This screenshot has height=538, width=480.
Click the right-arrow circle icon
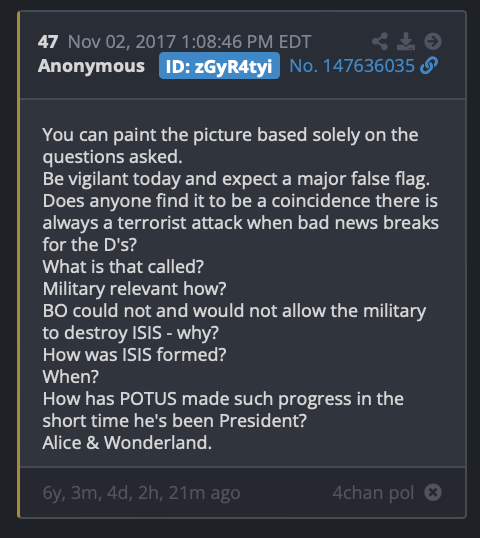(433, 42)
